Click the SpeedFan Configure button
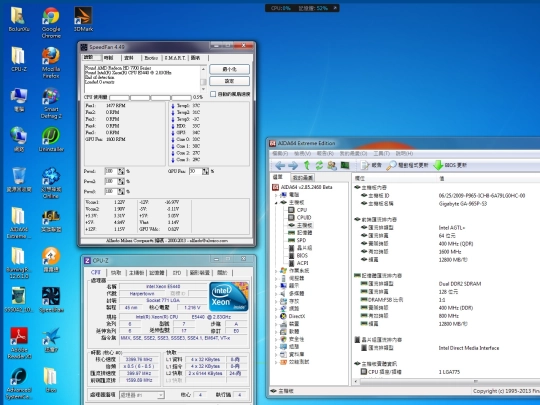Viewport: 540px width, 405px height. [x=229, y=81]
